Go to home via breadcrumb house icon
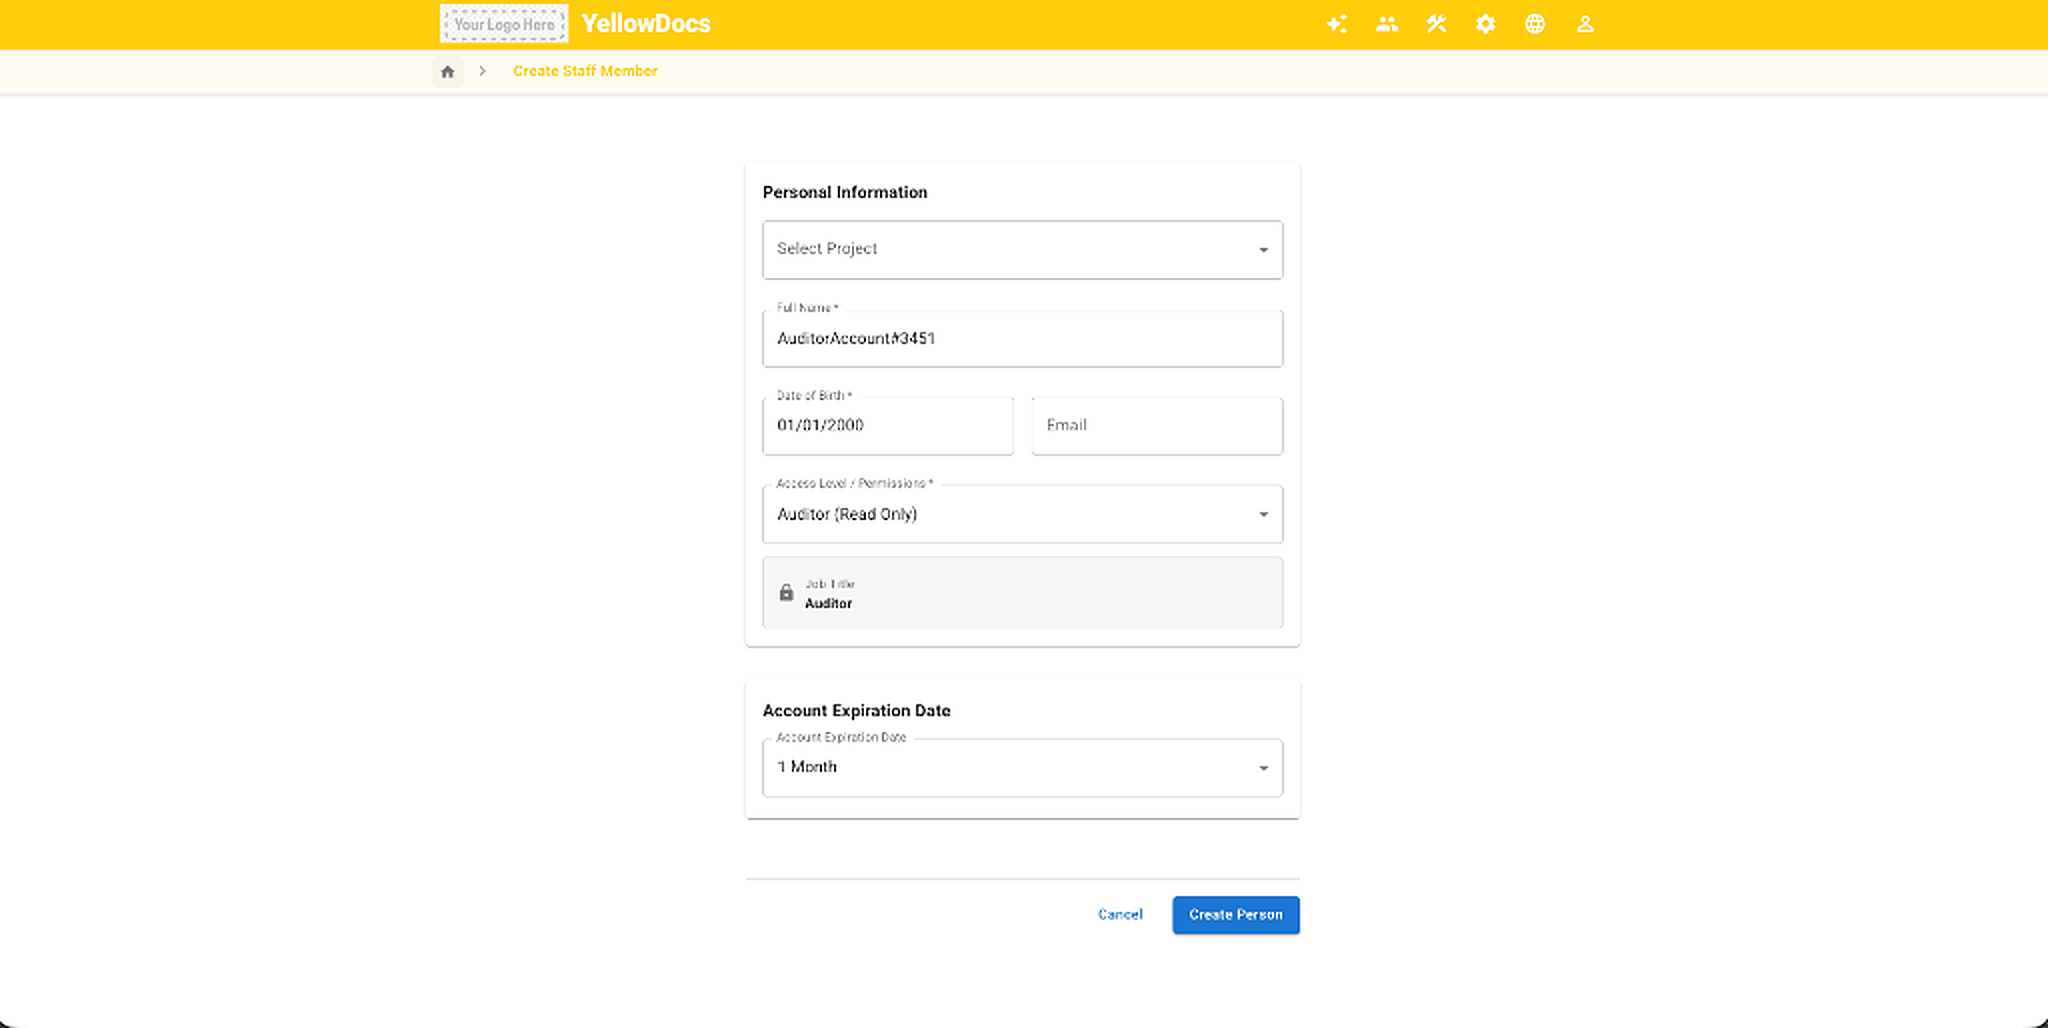This screenshot has height=1028, width=2048. [x=448, y=71]
